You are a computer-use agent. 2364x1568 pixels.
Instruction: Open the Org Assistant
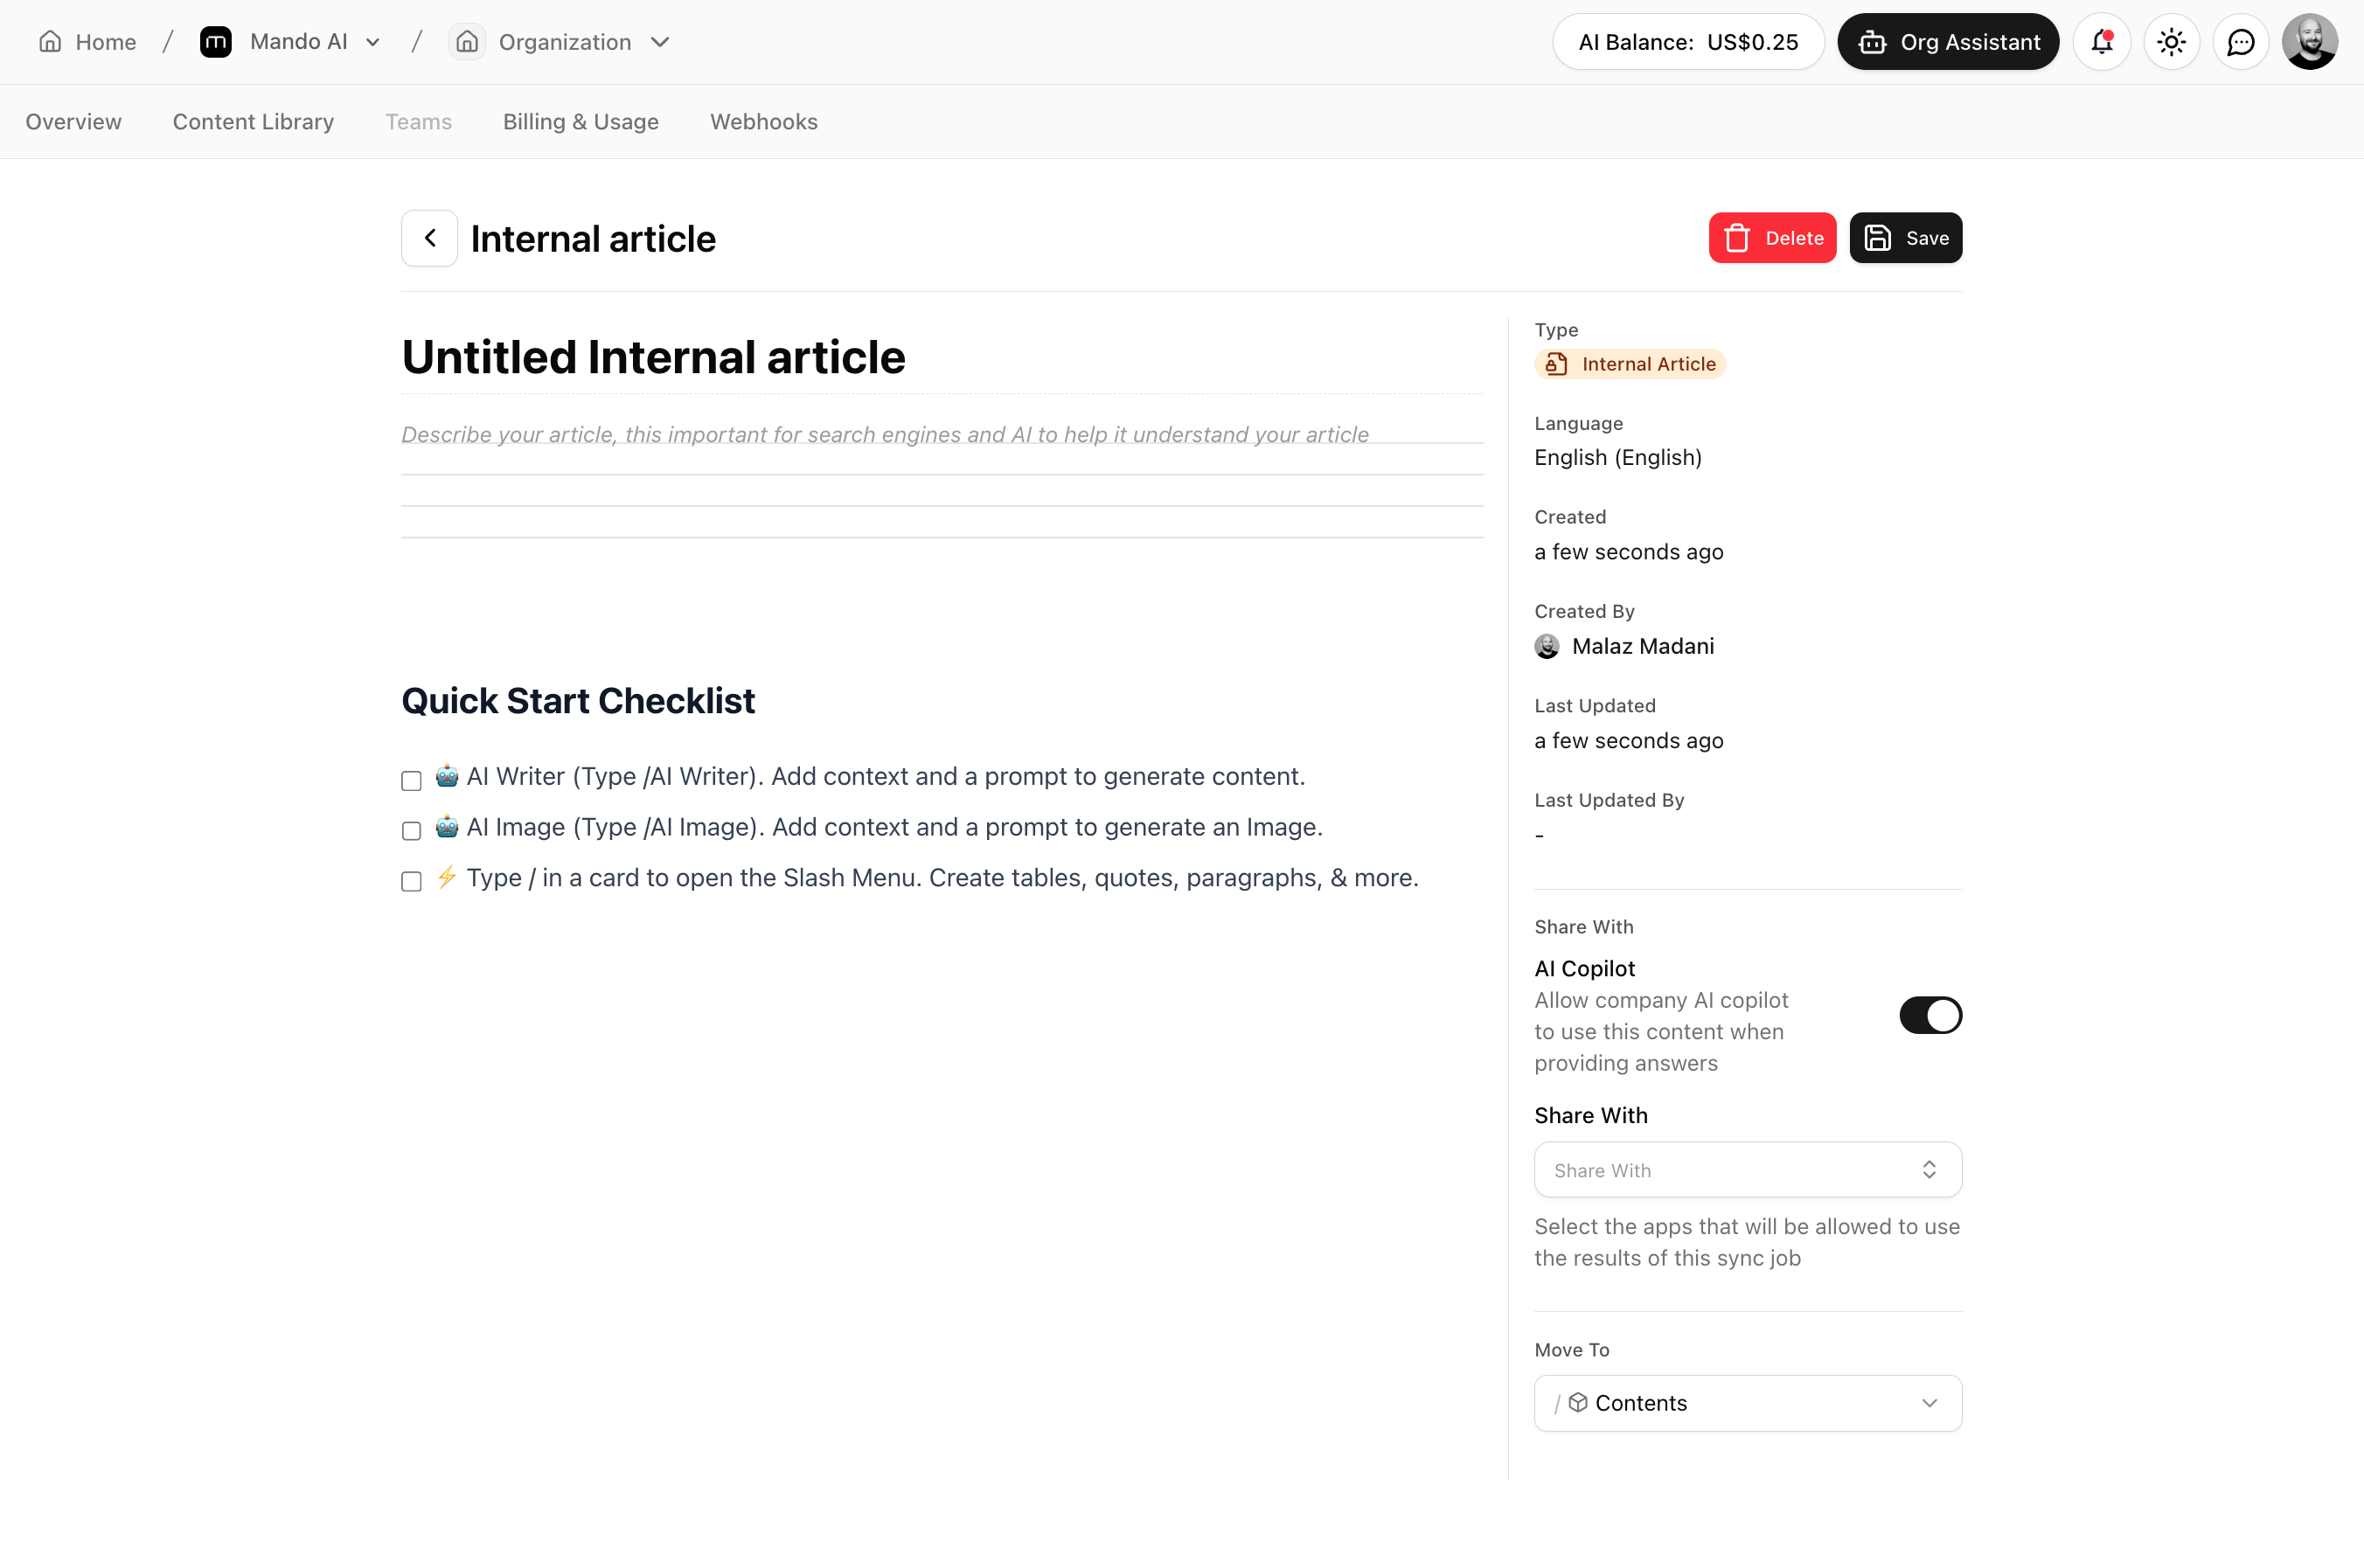pos(1947,42)
